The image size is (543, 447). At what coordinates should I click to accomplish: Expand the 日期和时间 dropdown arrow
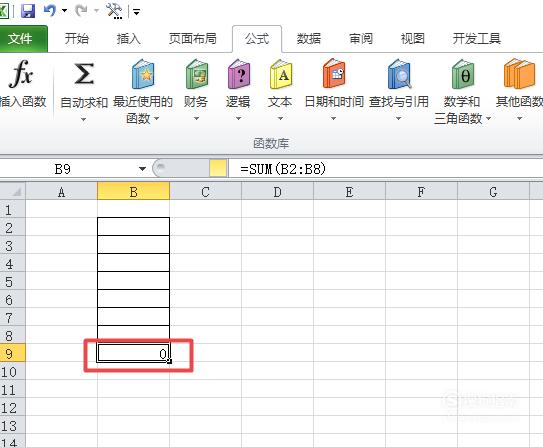coord(333,119)
